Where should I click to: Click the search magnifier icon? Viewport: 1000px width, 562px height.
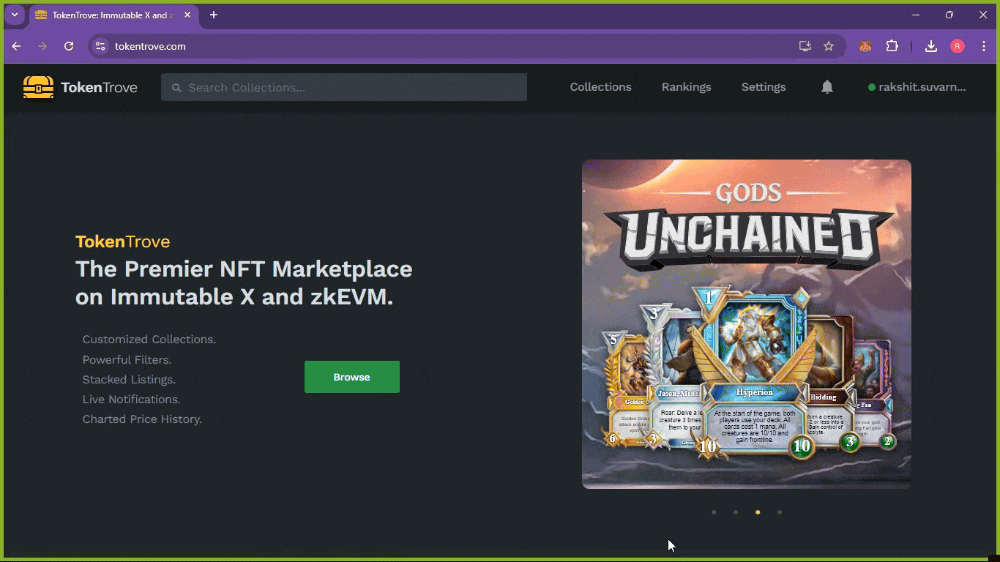177,87
